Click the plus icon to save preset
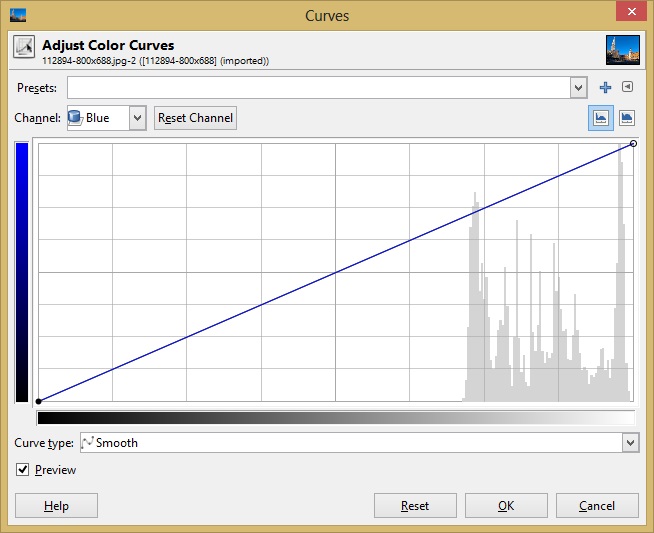Image resolution: width=654 pixels, height=533 pixels. coord(605,88)
